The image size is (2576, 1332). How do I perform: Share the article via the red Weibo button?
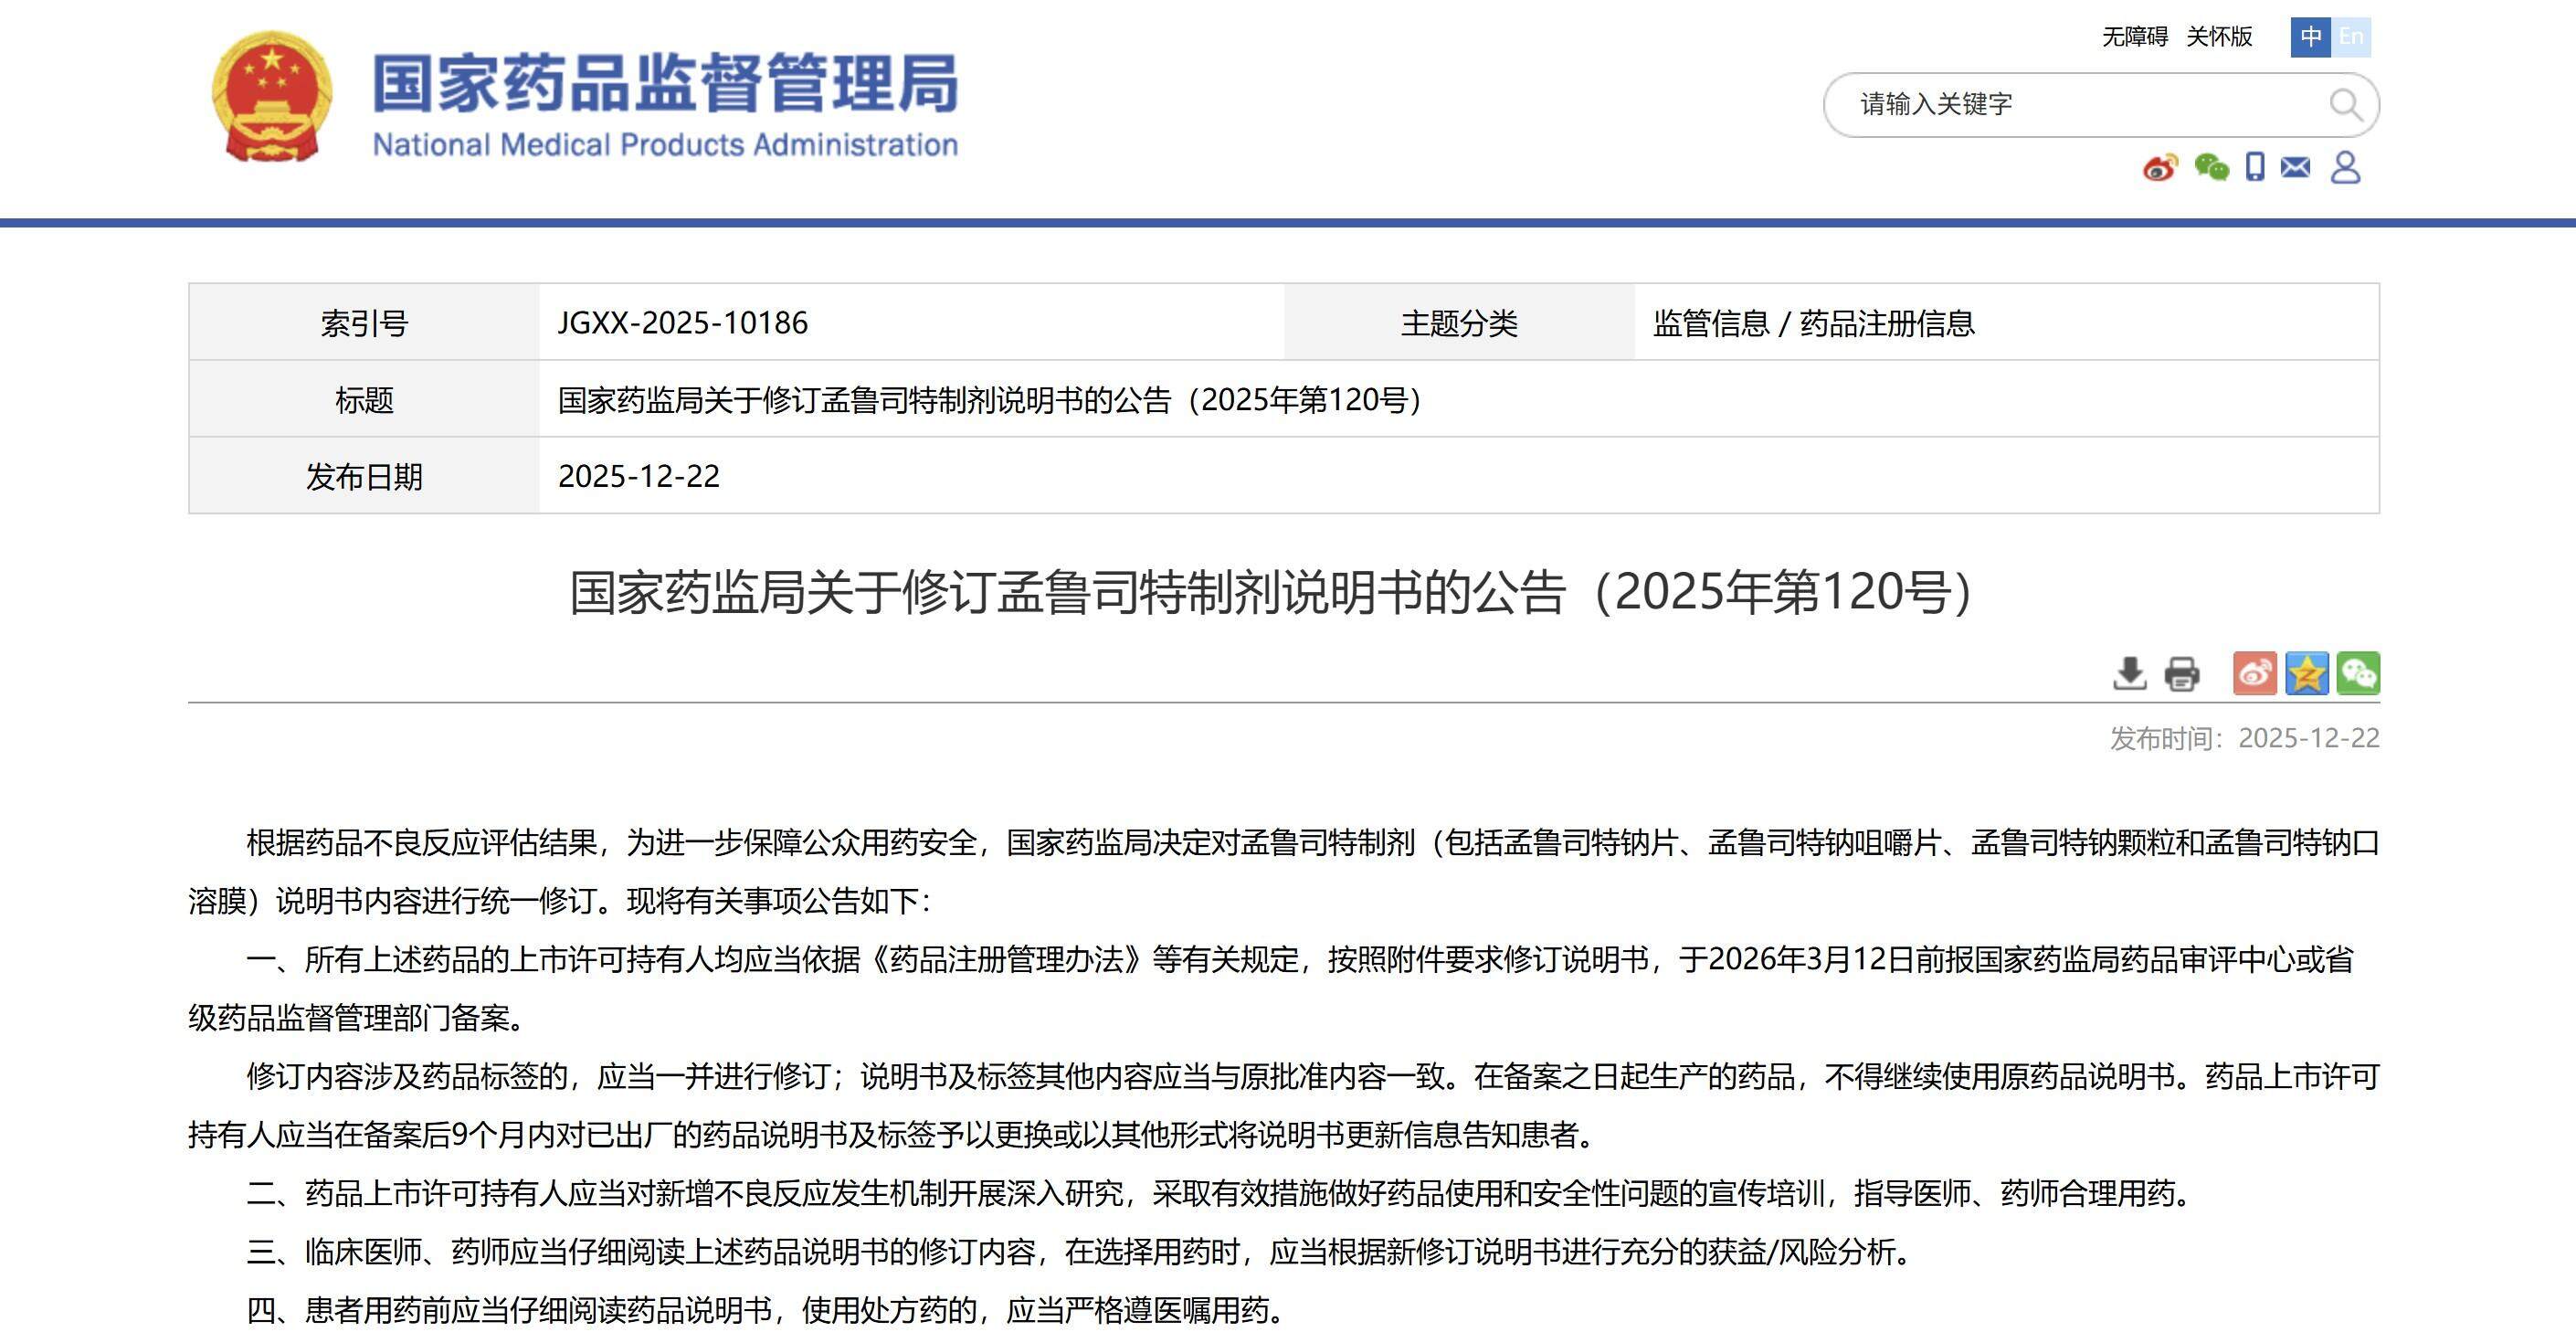[x=2254, y=673]
